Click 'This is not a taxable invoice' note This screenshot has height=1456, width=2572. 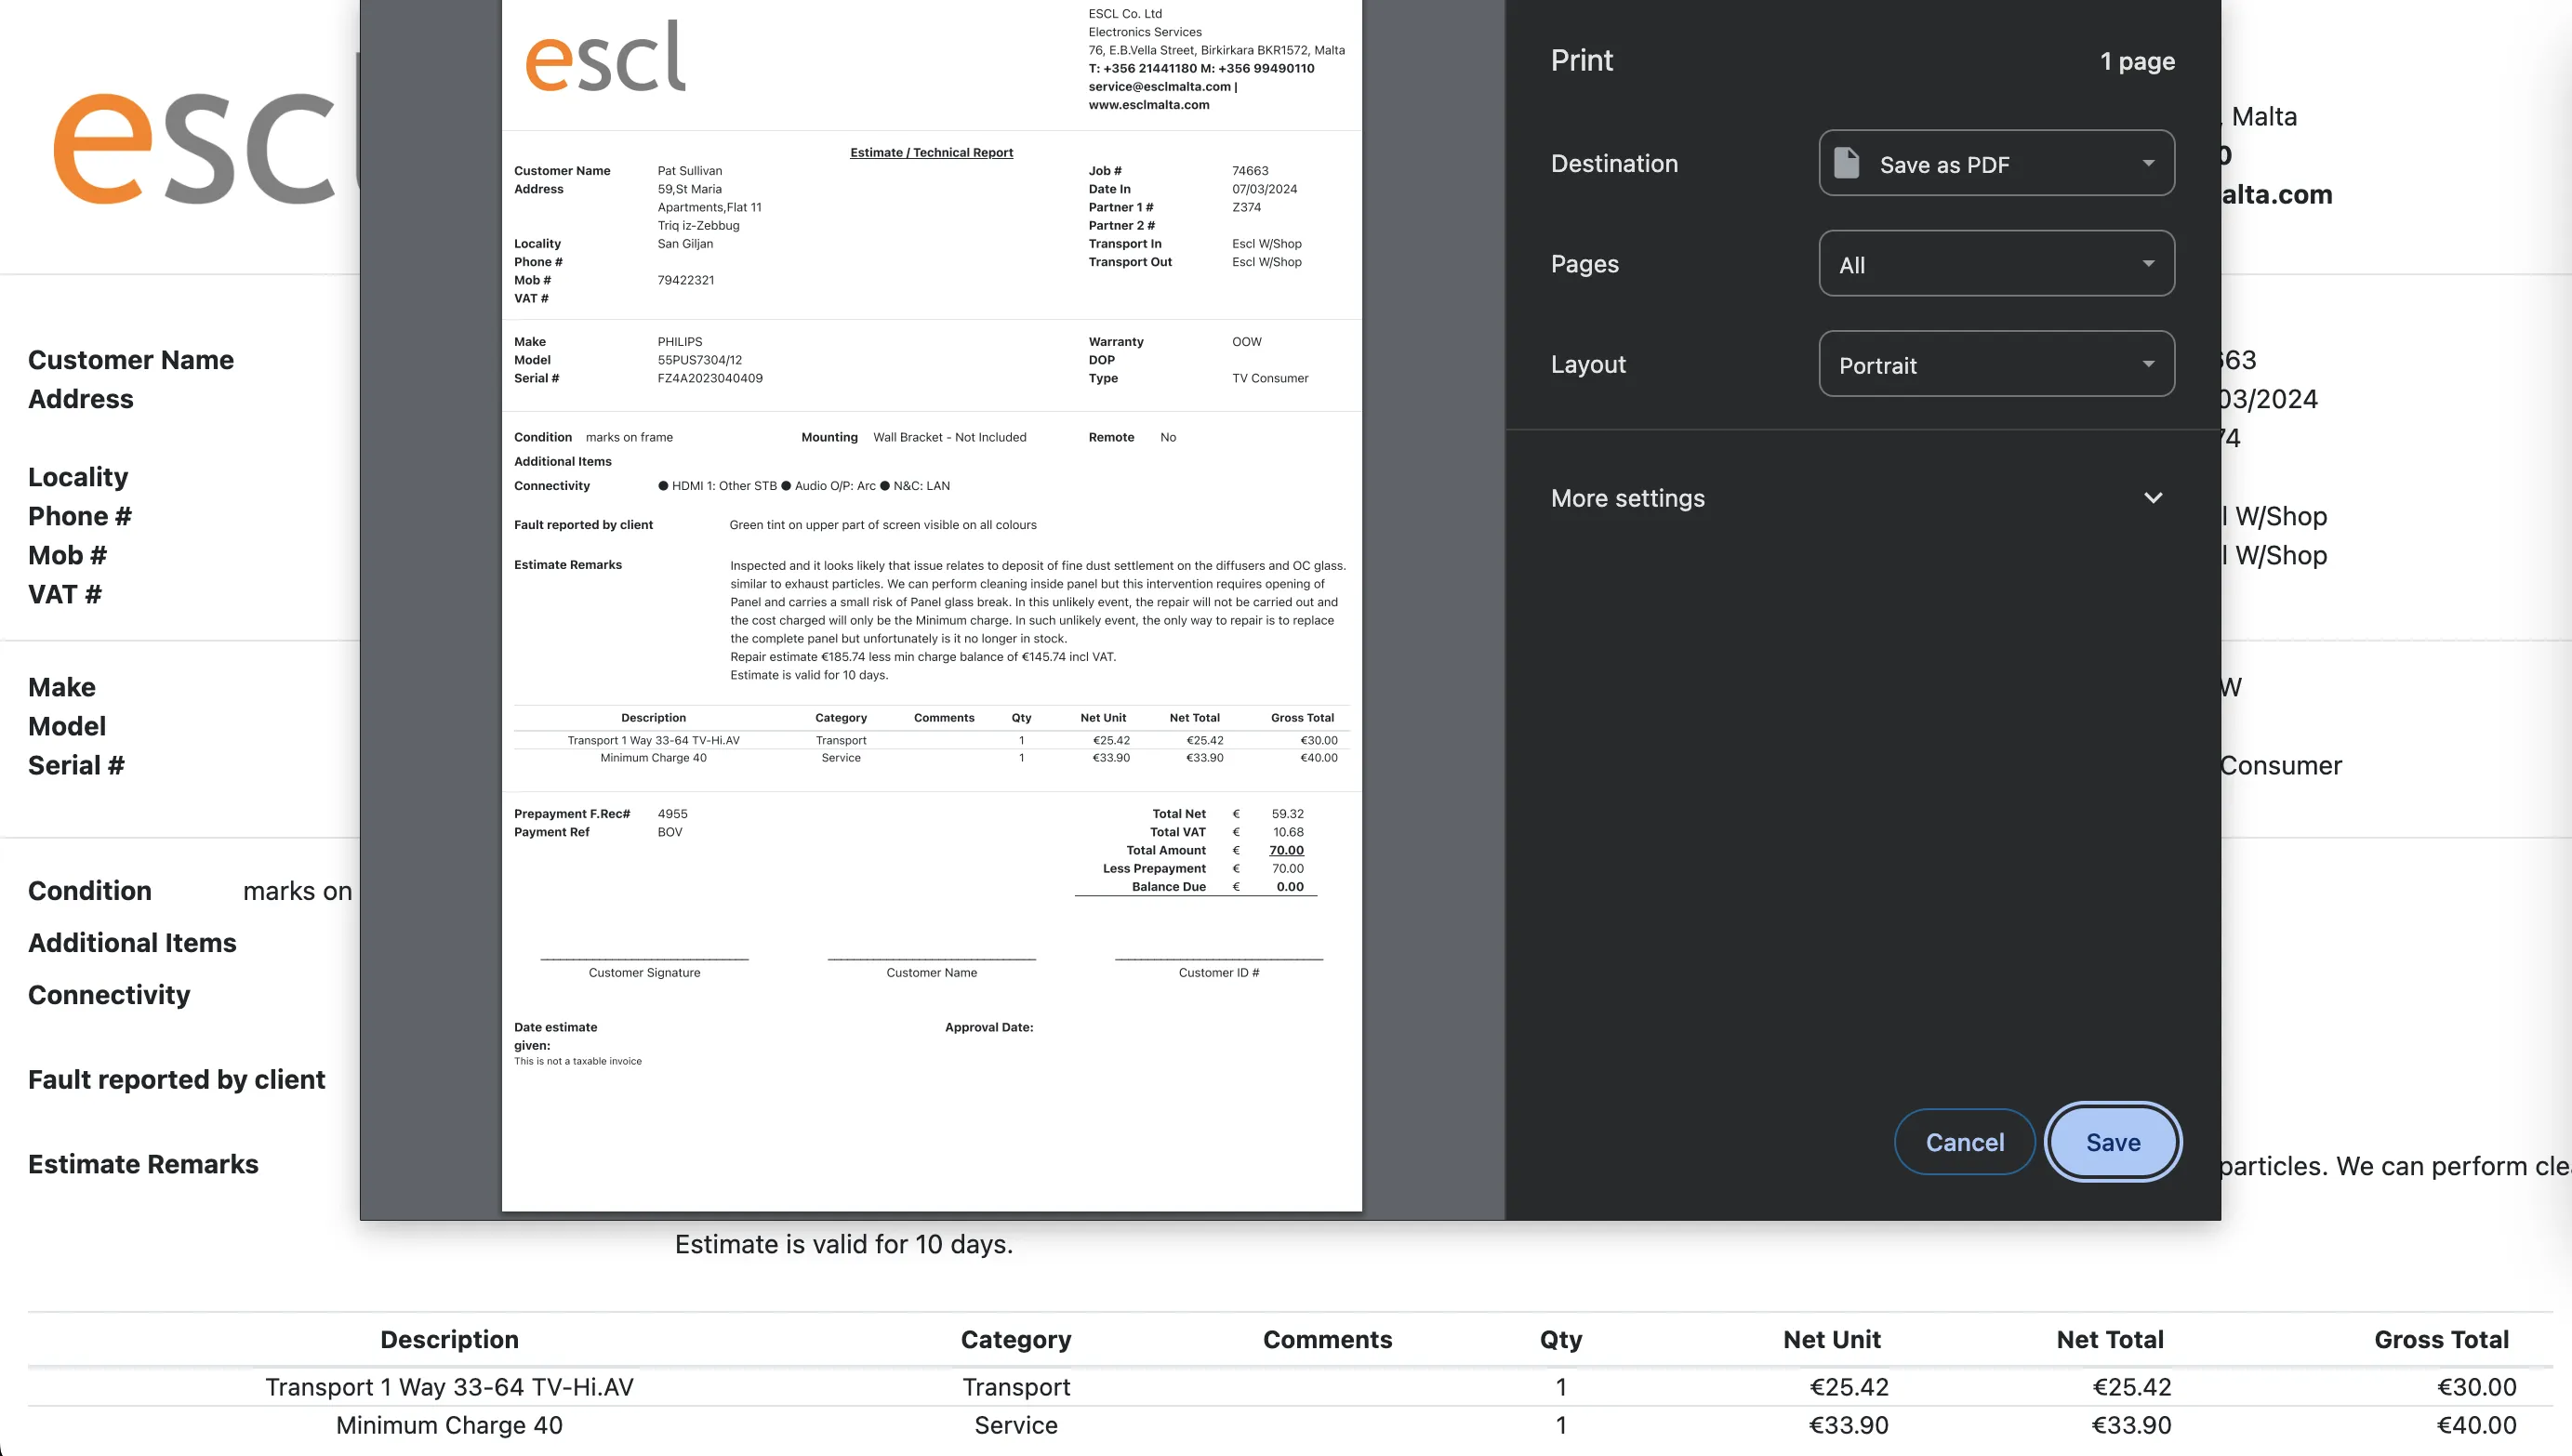[x=578, y=1062]
